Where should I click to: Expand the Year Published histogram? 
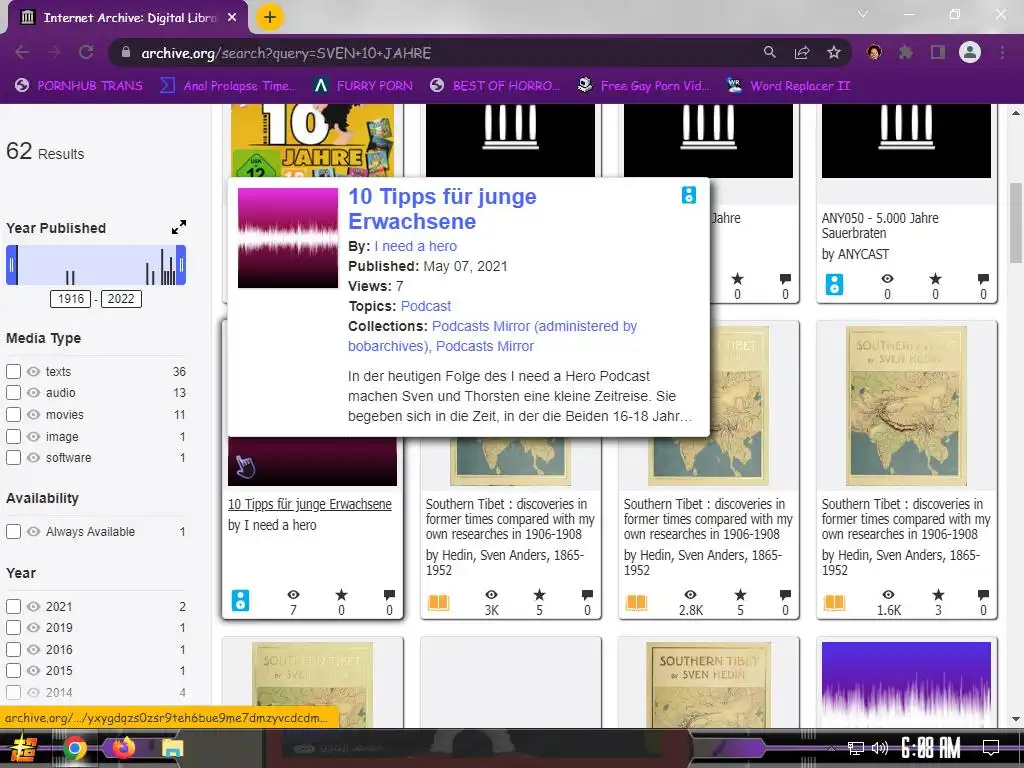pos(179,227)
